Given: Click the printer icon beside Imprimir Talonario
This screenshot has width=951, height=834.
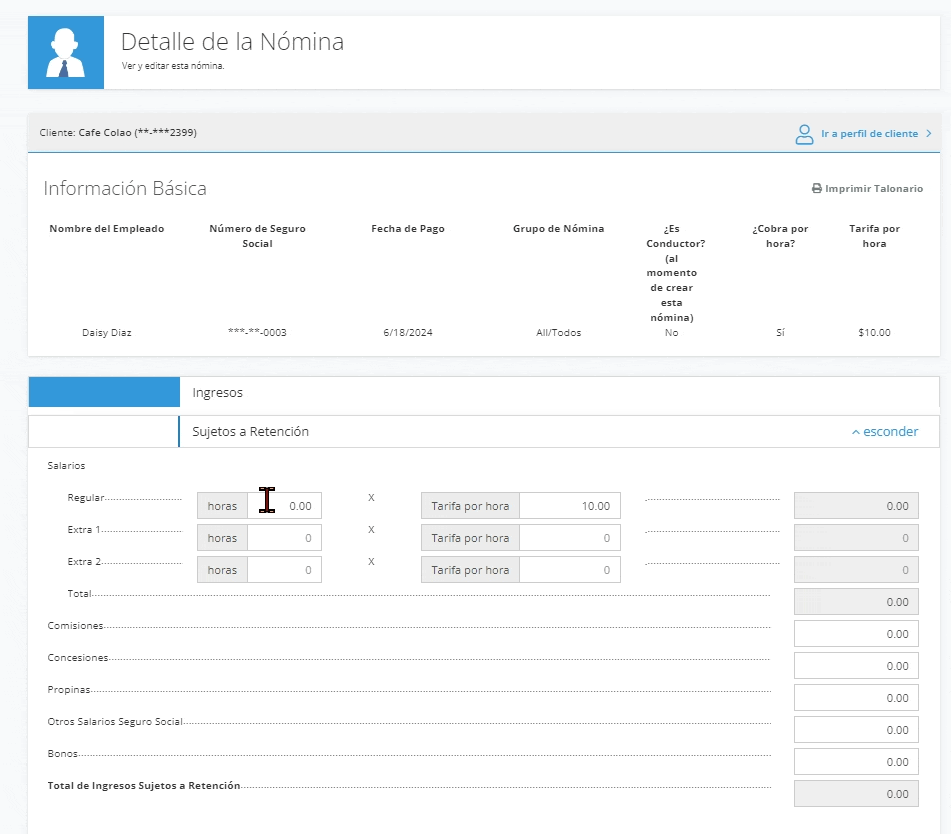Looking at the screenshot, I should [x=817, y=189].
